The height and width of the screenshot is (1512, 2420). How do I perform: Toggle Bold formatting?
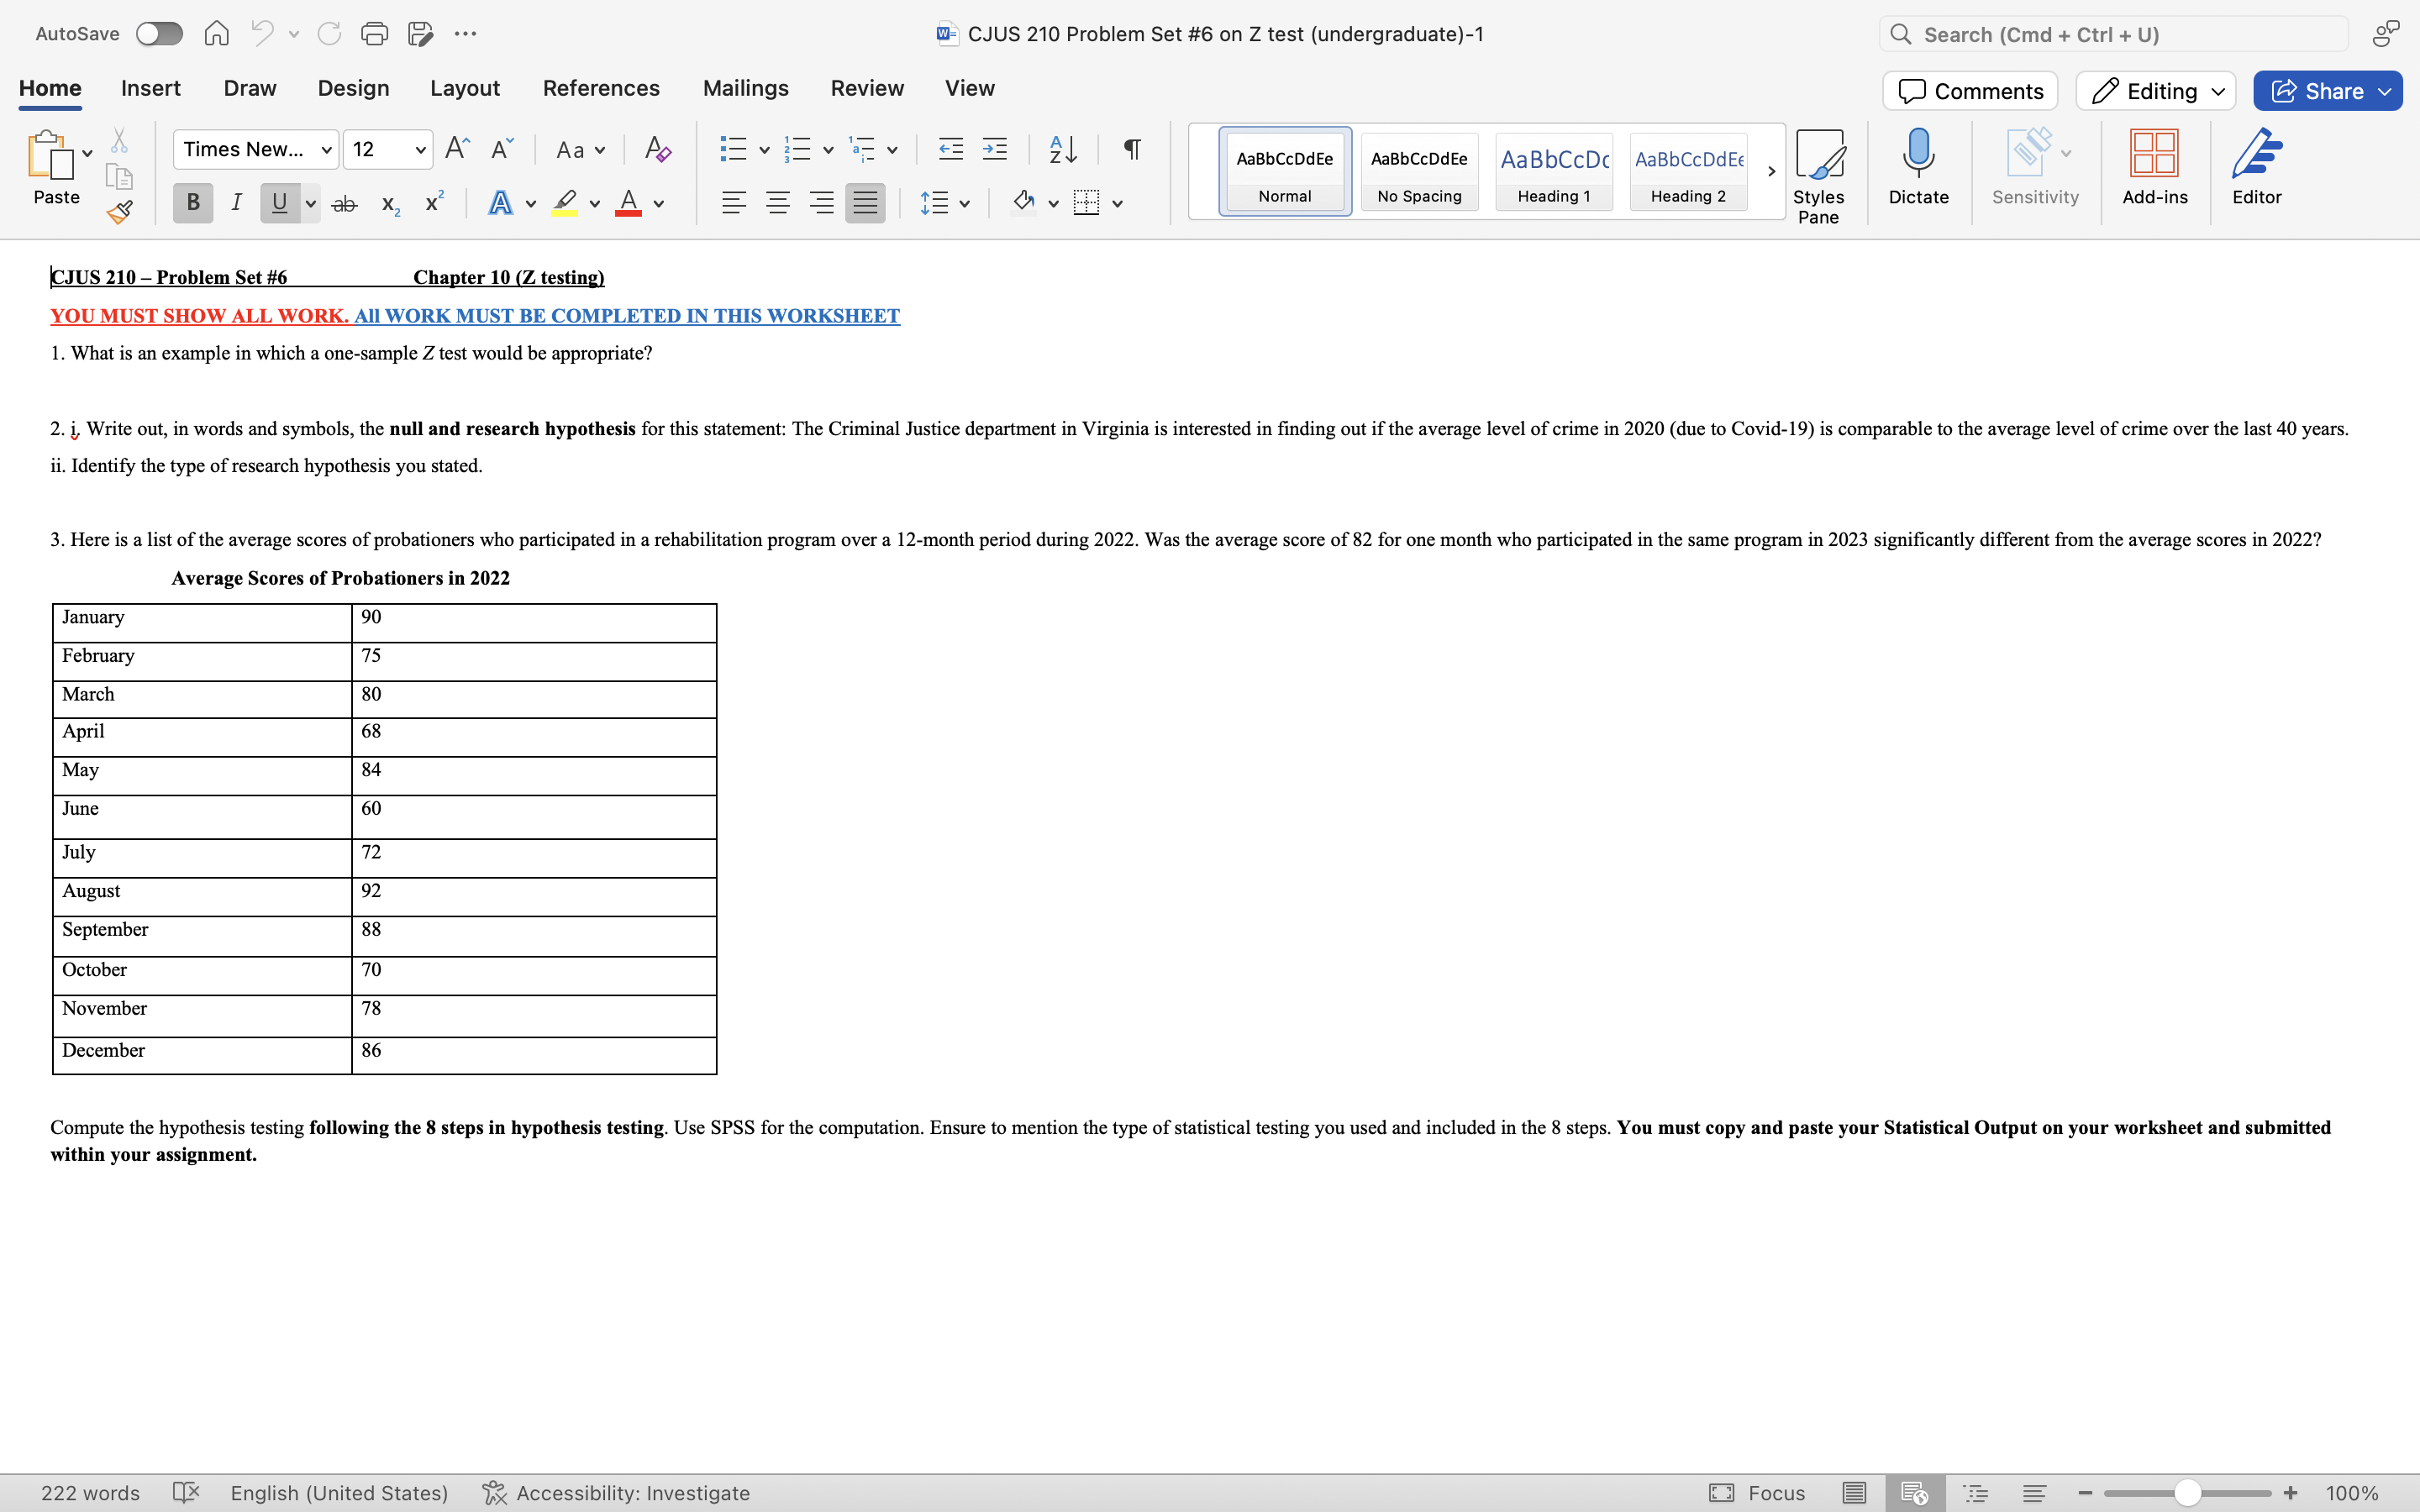193,204
